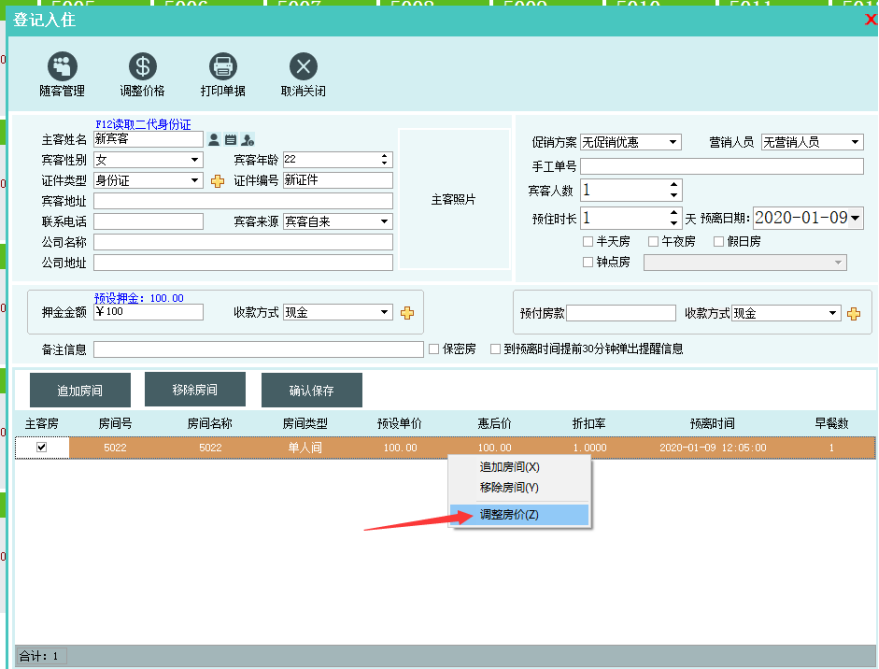Click the F12读取二代身份证 link

coord(143,124)
